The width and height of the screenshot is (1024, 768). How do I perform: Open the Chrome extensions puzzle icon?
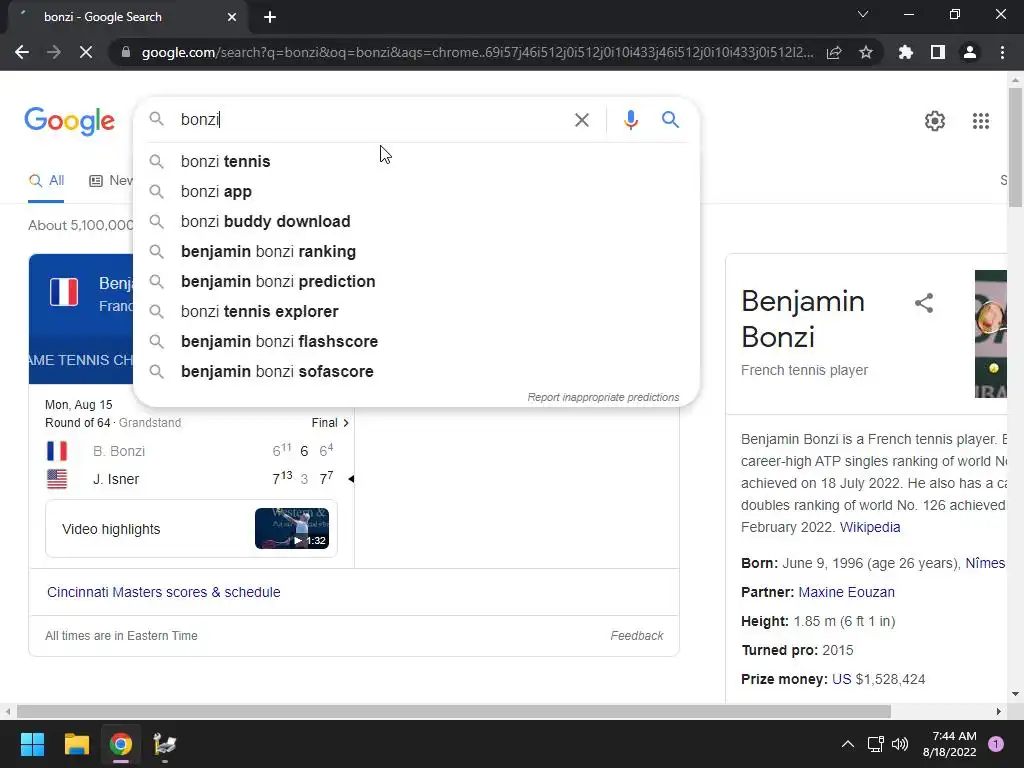tap(906, 52)
